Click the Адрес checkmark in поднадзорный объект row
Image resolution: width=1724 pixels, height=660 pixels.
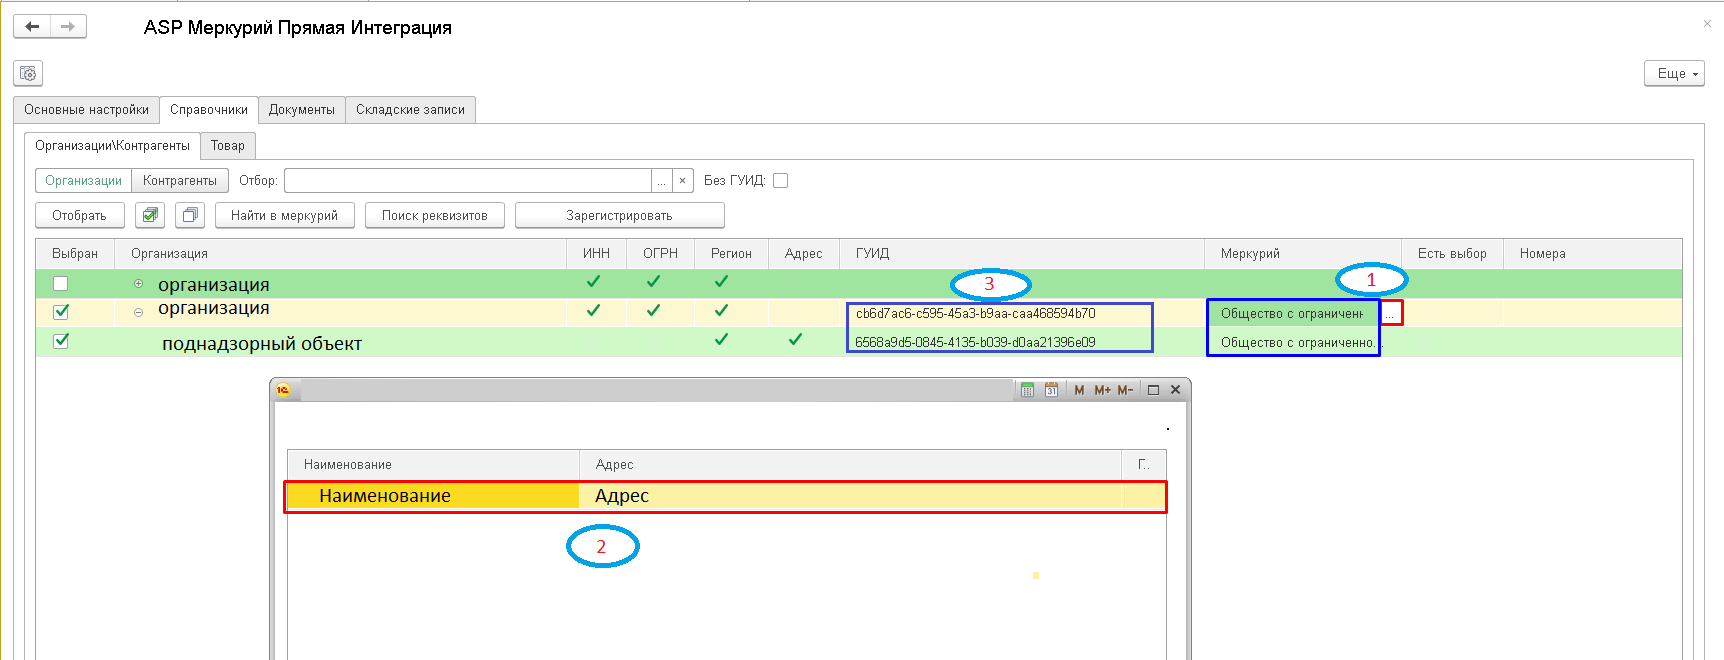pyautogui.click(x=795, y=340)
